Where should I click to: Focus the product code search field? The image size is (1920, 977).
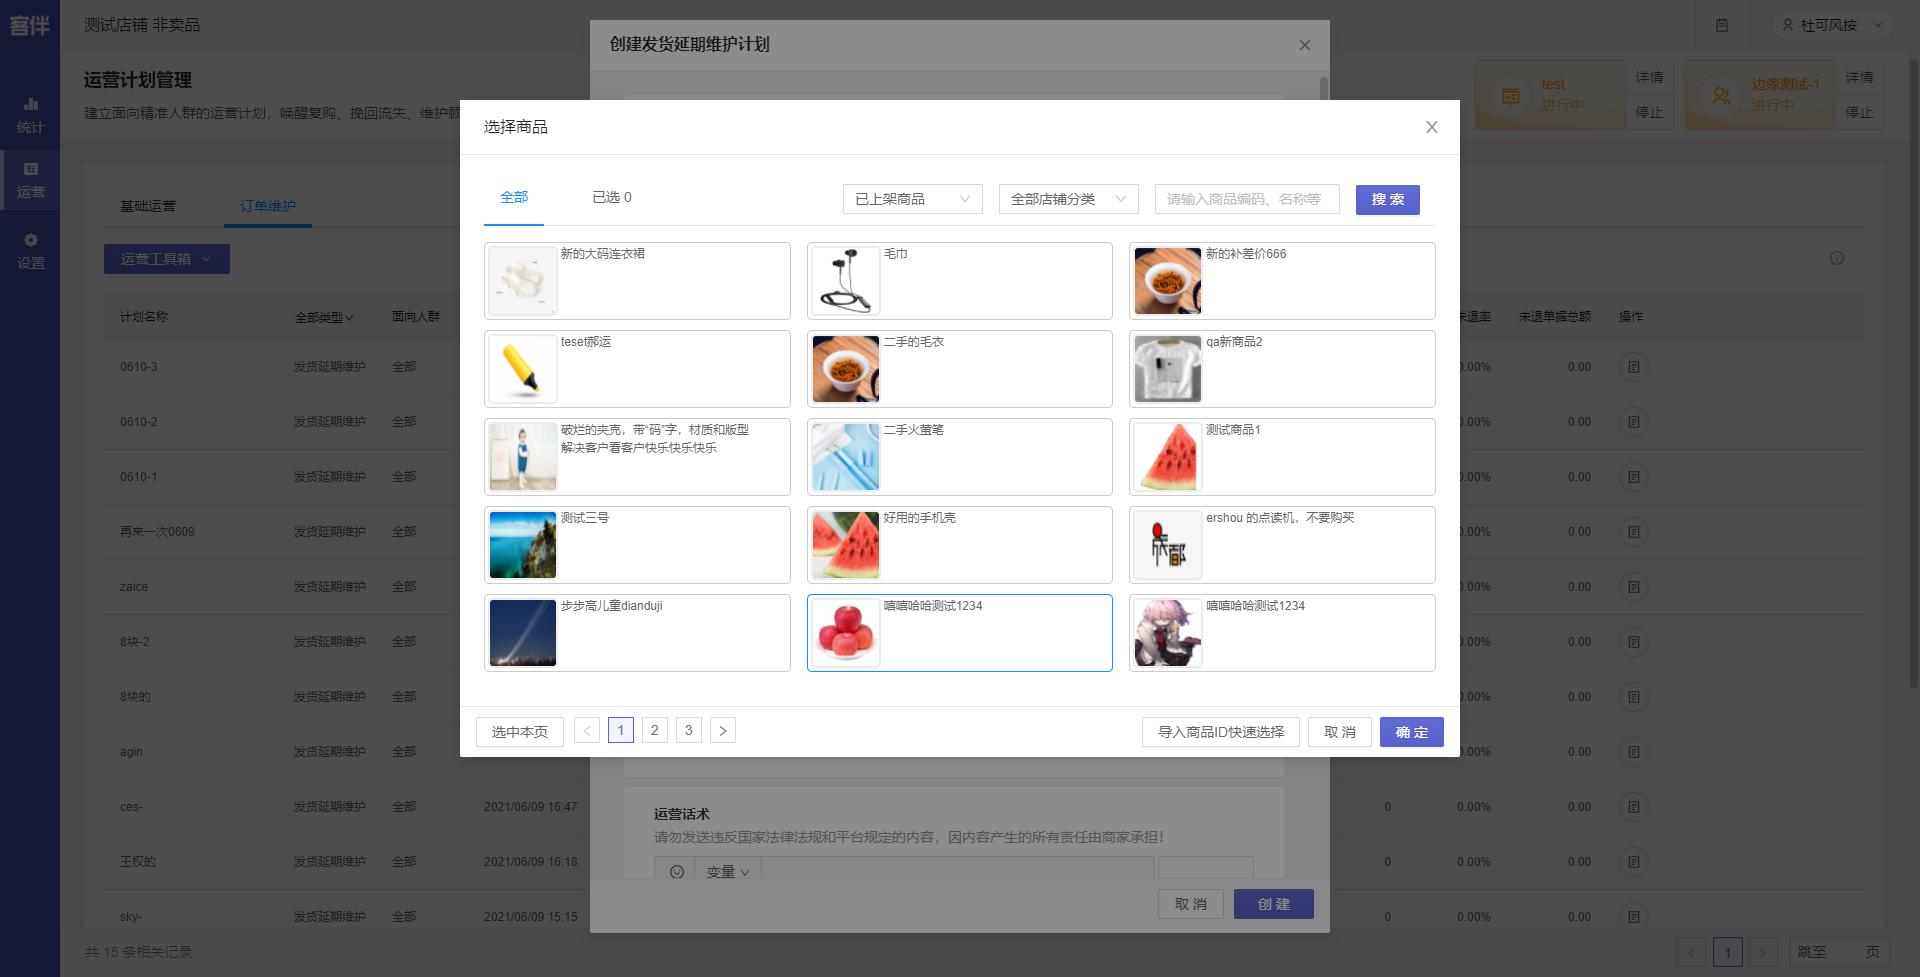(x=1246, y=199)
